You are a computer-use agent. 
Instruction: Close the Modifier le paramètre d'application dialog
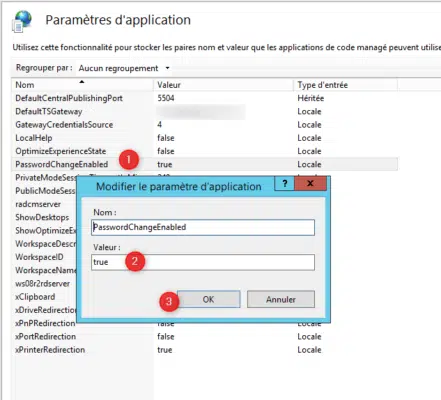310,183
